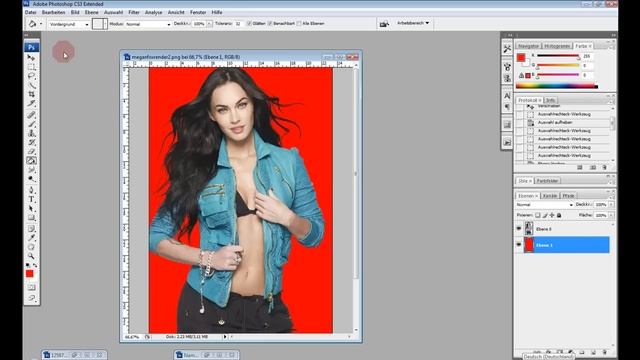This screenshot has height=360, width=640.
Task: Open the Bearbeiten menu
Action: click(53, 13)
